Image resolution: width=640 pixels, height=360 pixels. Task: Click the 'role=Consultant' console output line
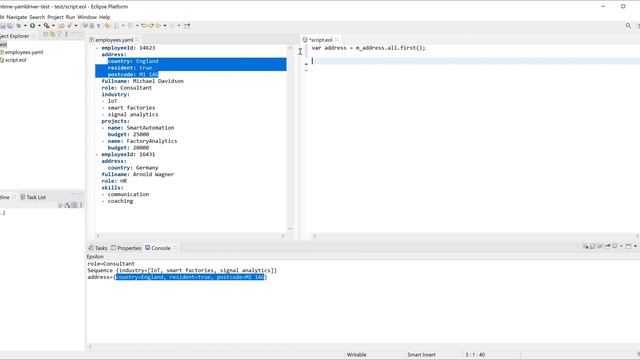click(x=111, y=264)
